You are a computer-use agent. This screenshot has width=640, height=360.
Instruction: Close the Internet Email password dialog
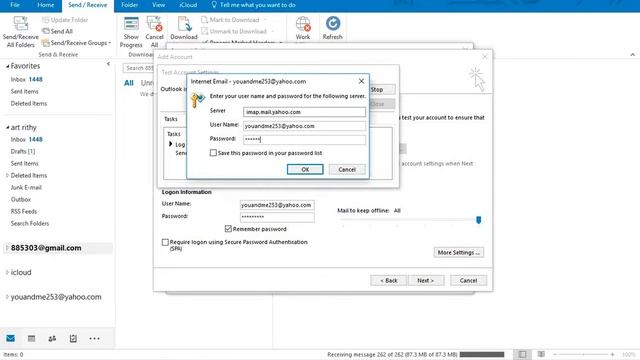(361, 81)
